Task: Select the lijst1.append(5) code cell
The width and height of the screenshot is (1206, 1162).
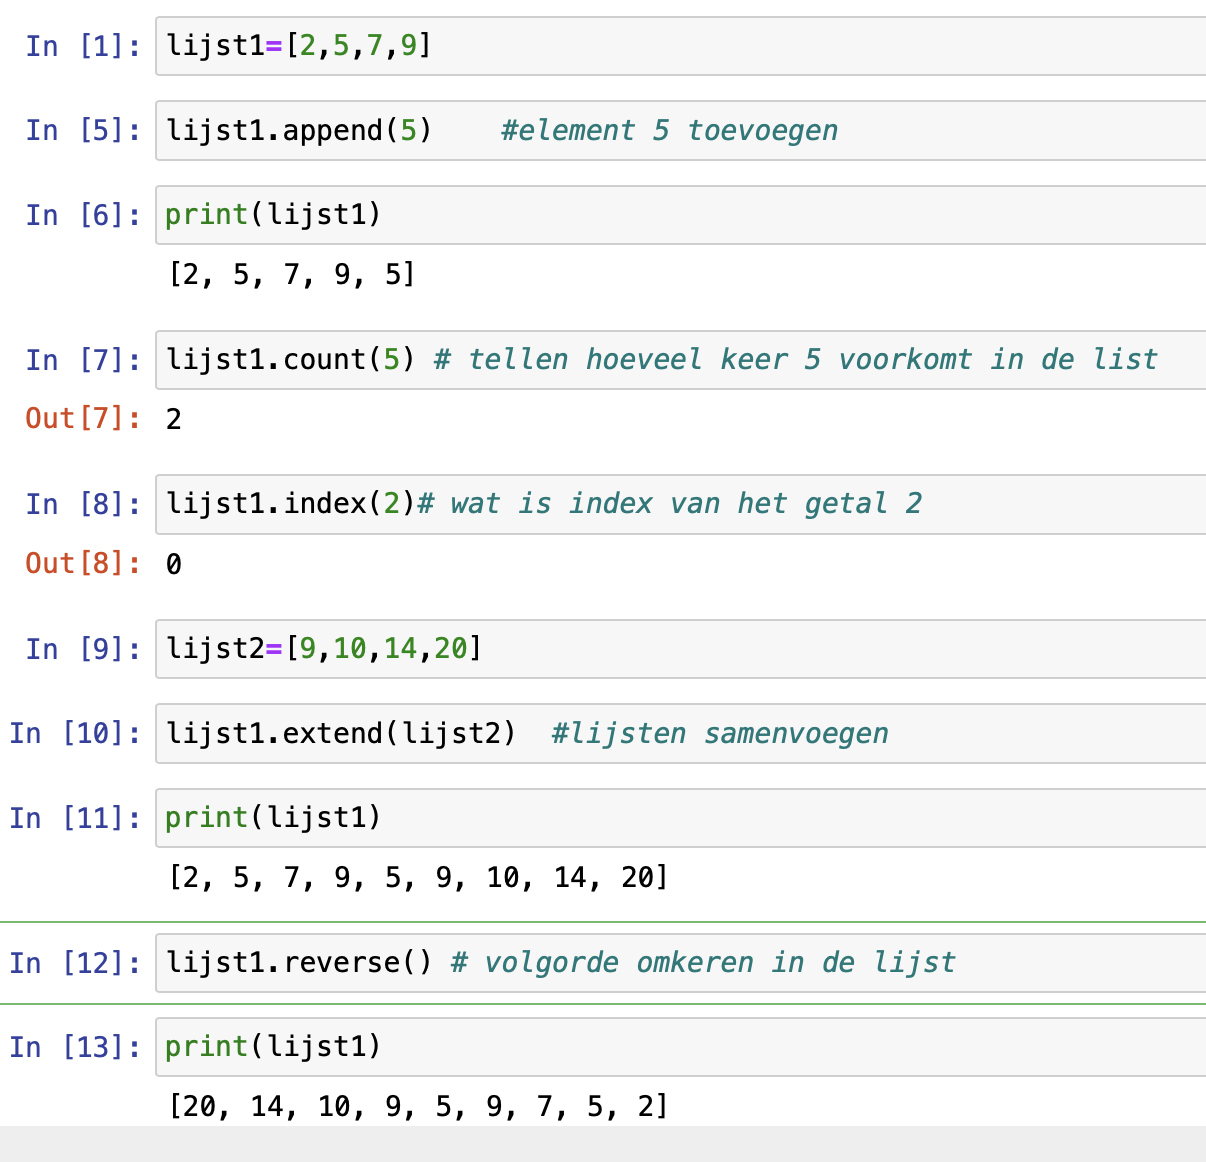Action: (680, 130)
